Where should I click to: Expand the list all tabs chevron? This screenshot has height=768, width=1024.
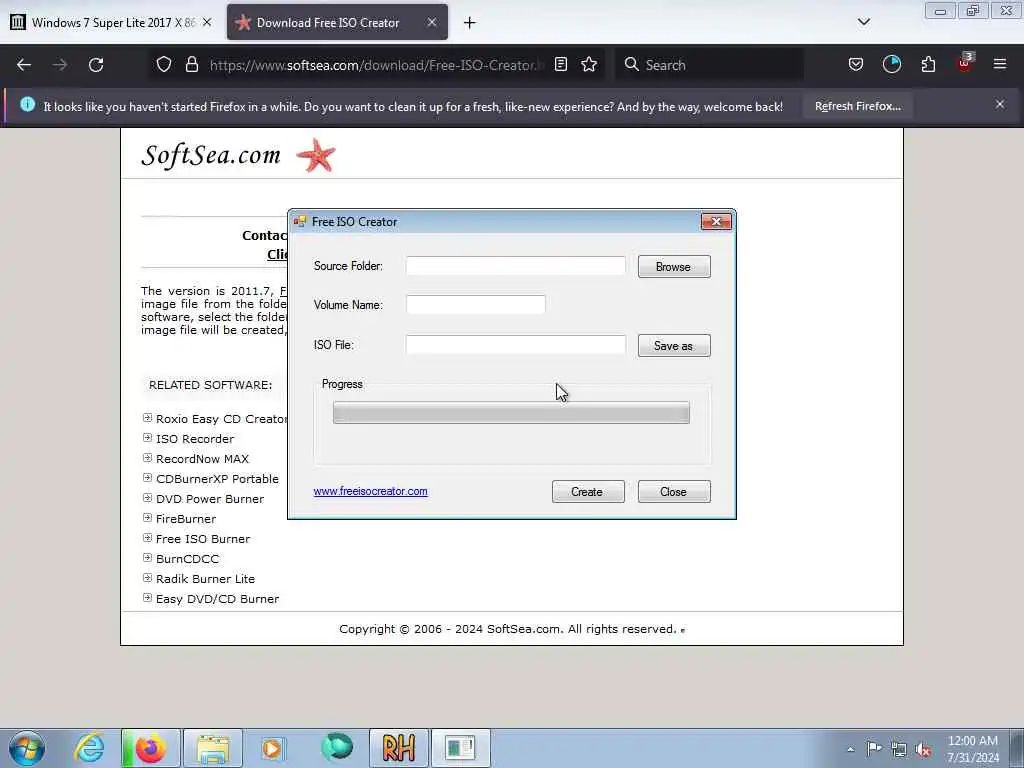[x=863, y=22]
